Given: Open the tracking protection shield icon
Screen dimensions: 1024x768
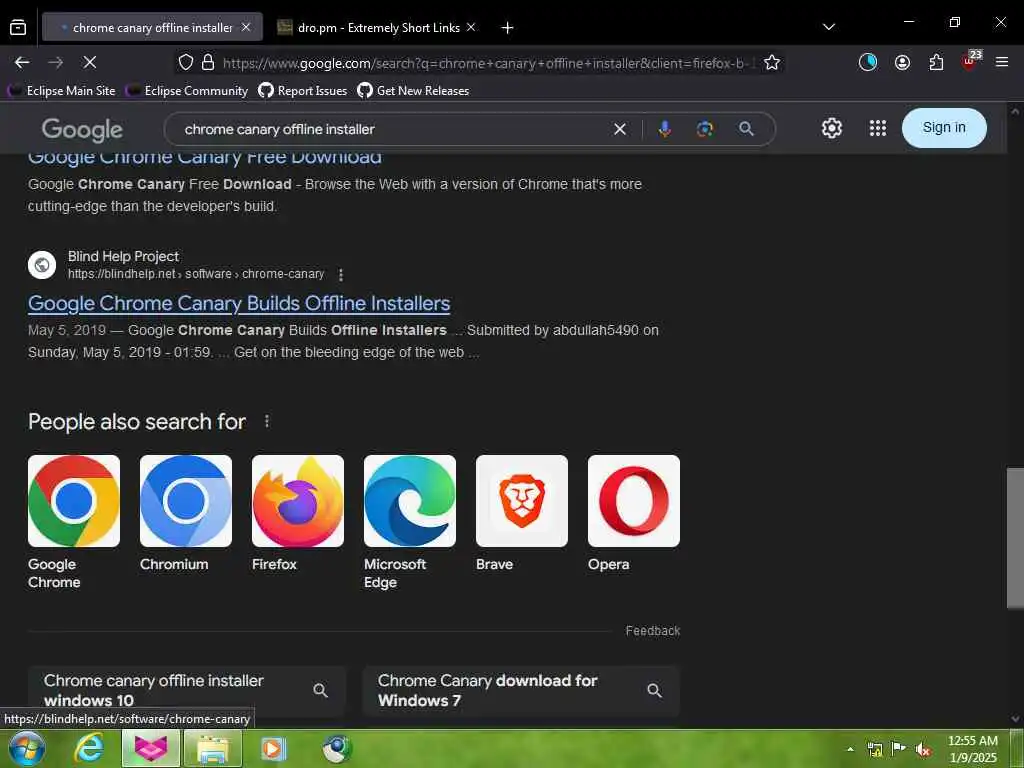Looking at the screenshot, I should click(x=186, y=63).
